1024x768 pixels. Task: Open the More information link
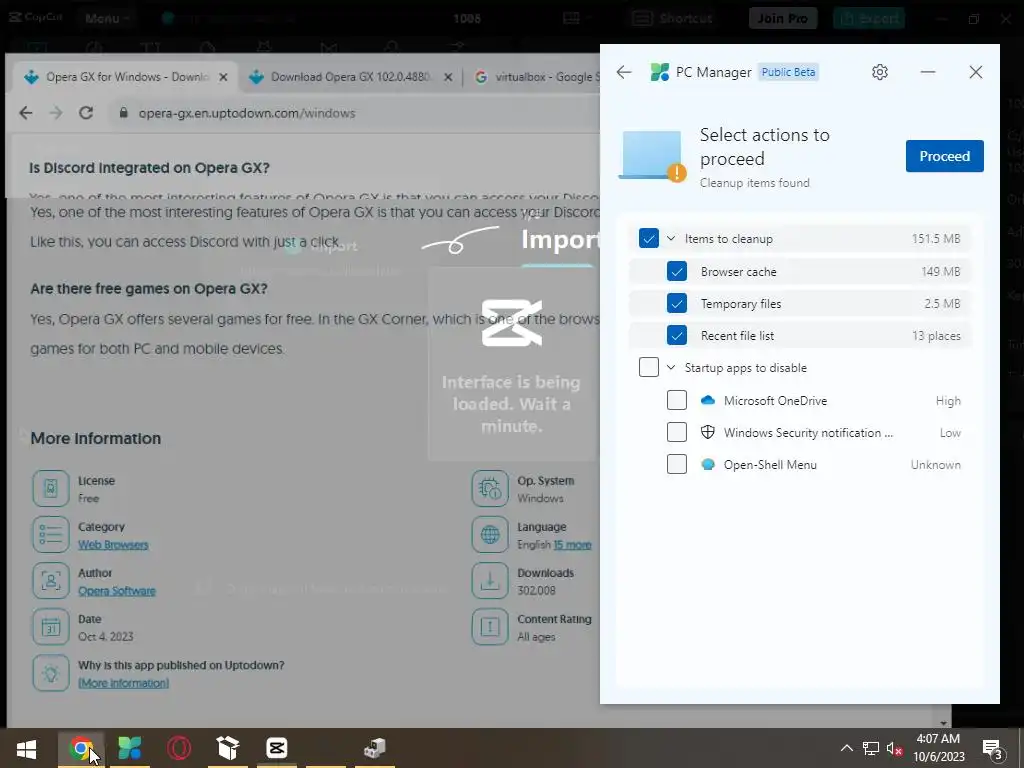click(x=123, y=683)
